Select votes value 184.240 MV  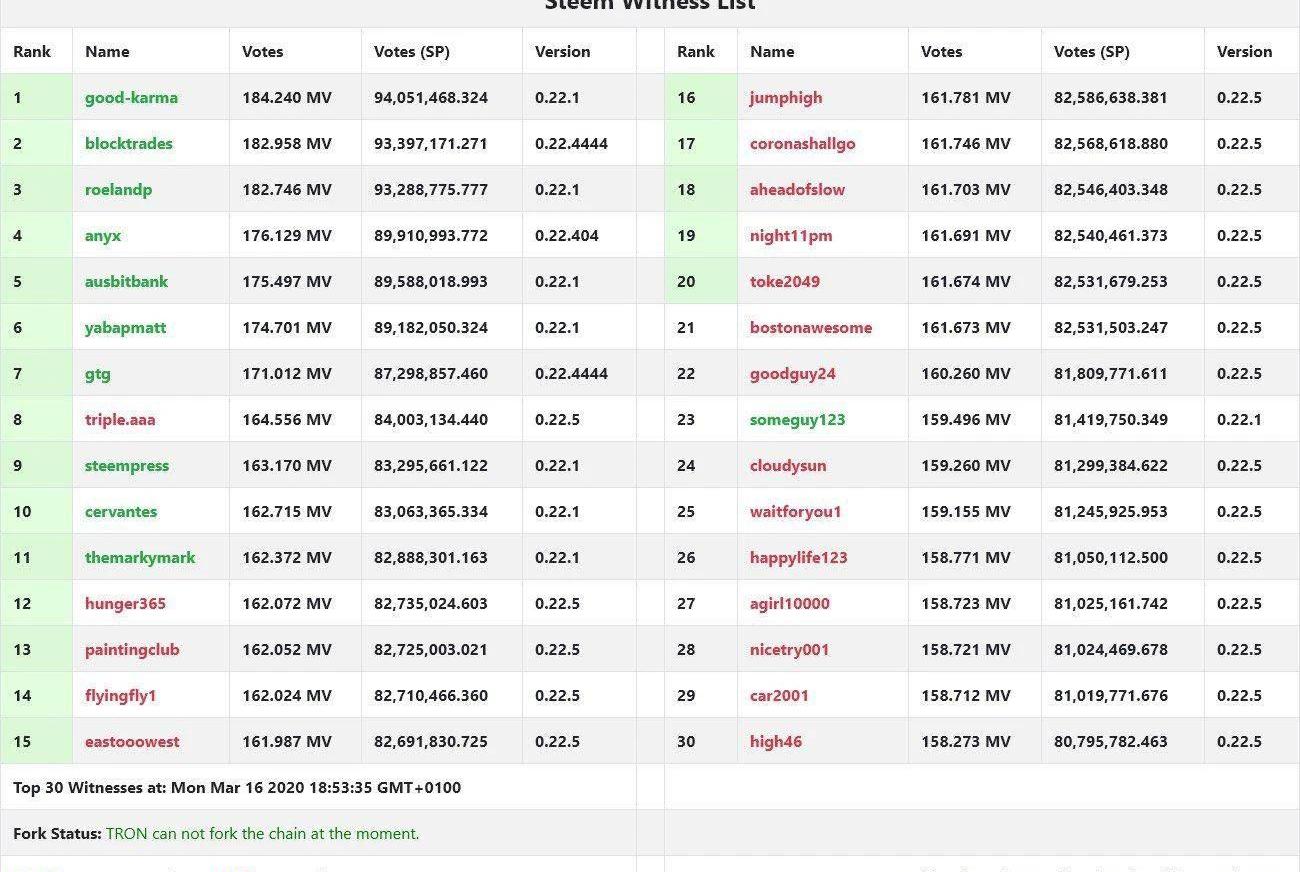coord(287,98)
